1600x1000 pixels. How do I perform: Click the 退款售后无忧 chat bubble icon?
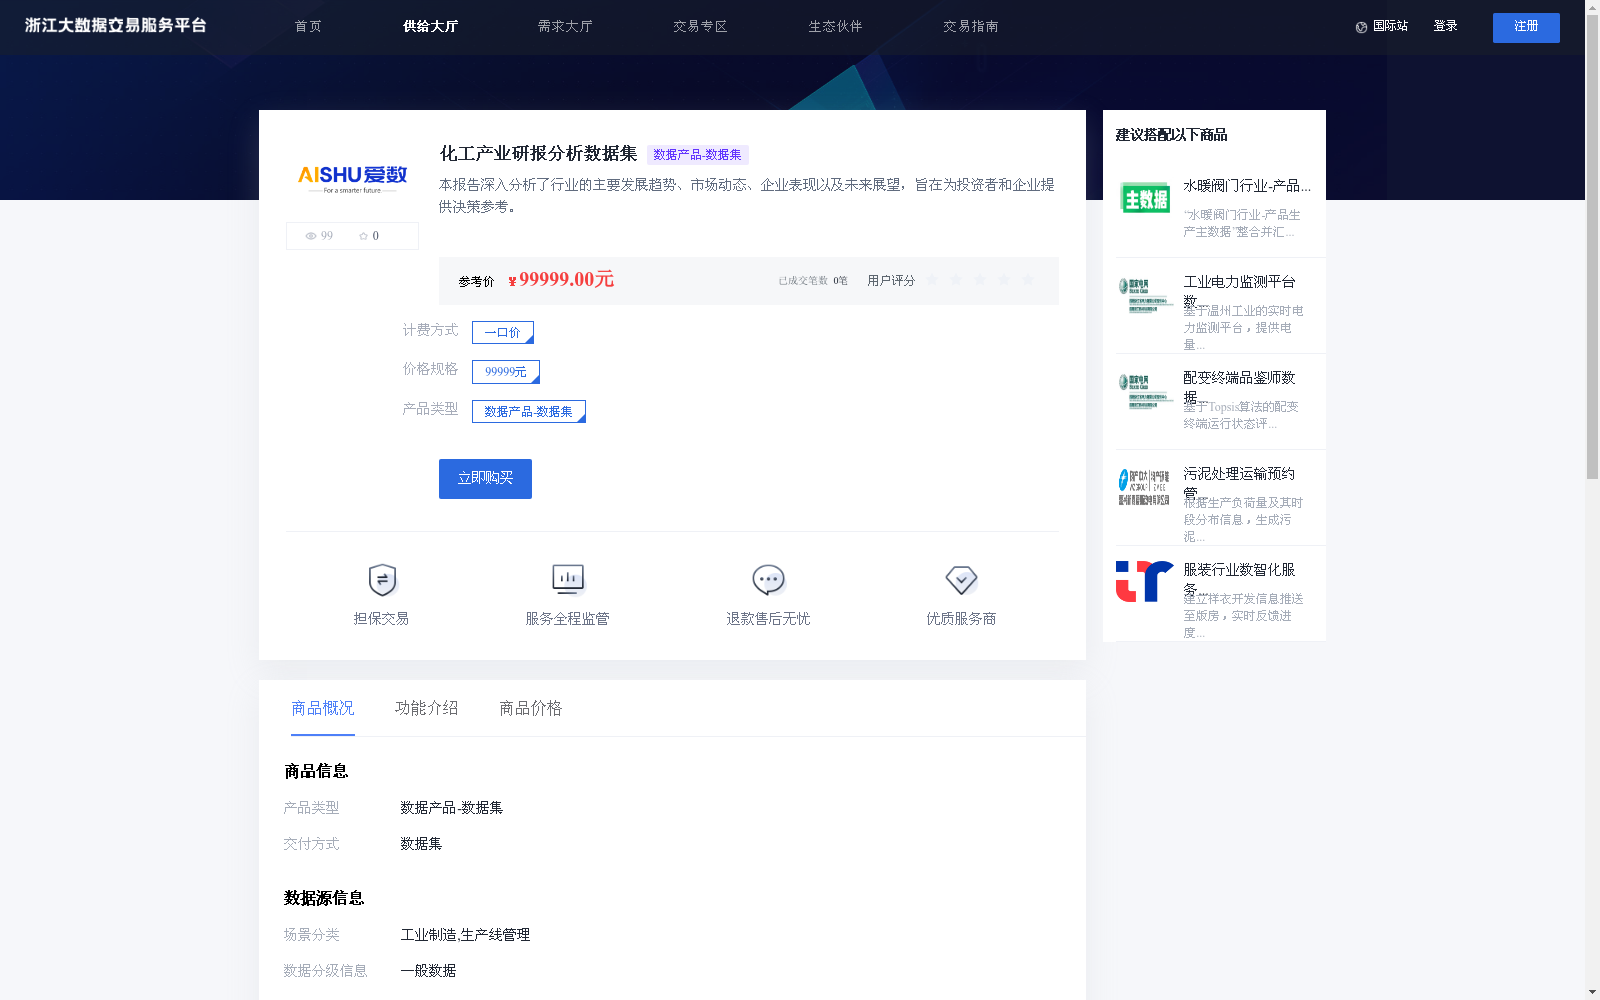[768, 580]
